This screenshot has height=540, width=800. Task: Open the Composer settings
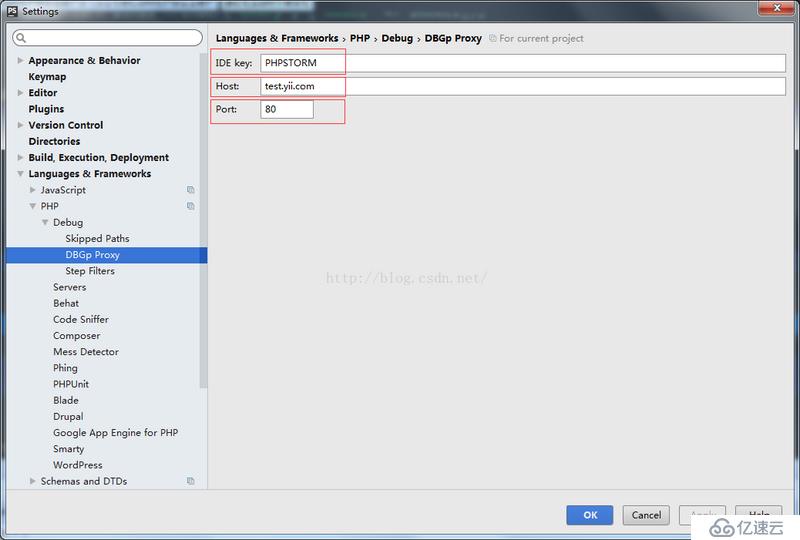click(77, 336)
